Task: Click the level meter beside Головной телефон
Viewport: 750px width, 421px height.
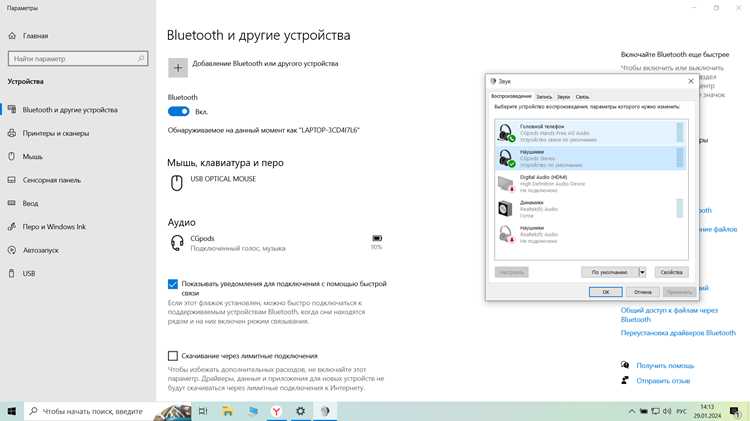Action: point(680,133)
